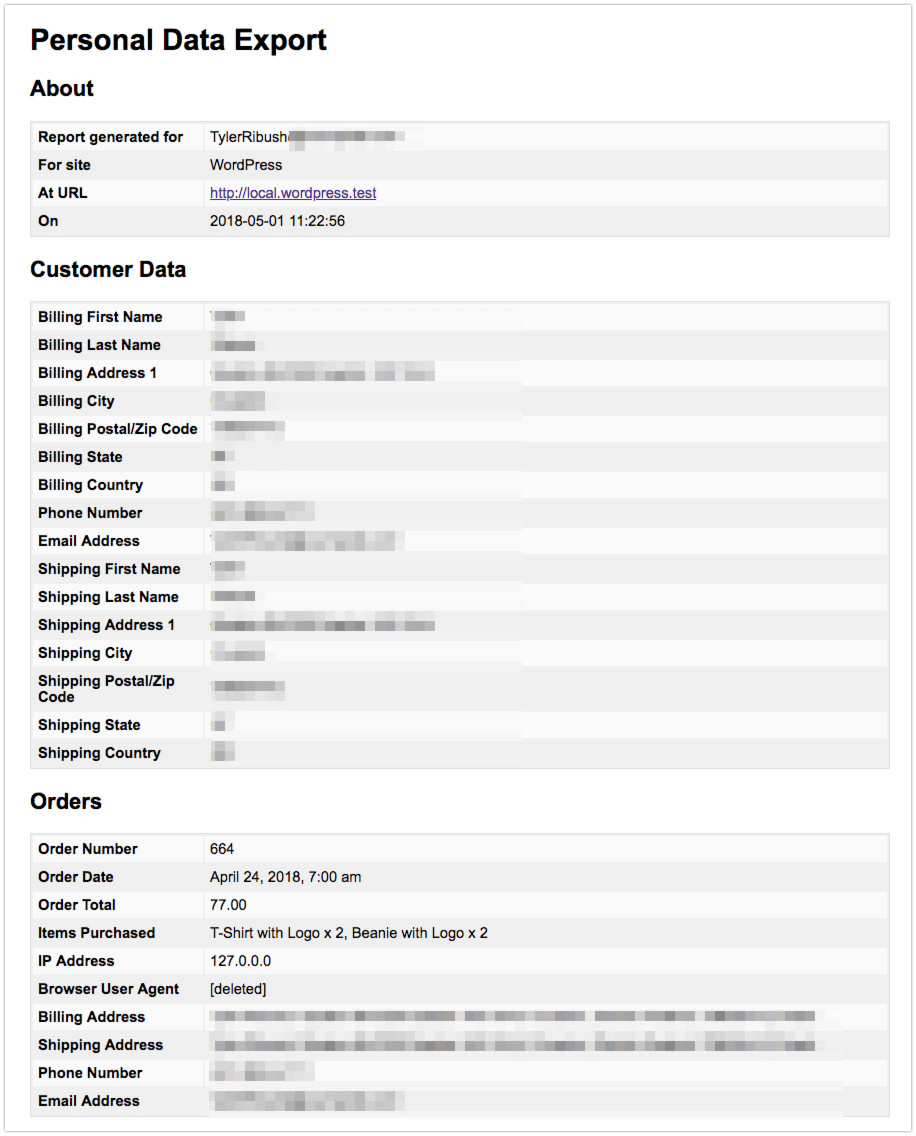This screenshot has height=1136, width=916.
Task: Click the Email Address label under Orders
Action: (88, 1100)
